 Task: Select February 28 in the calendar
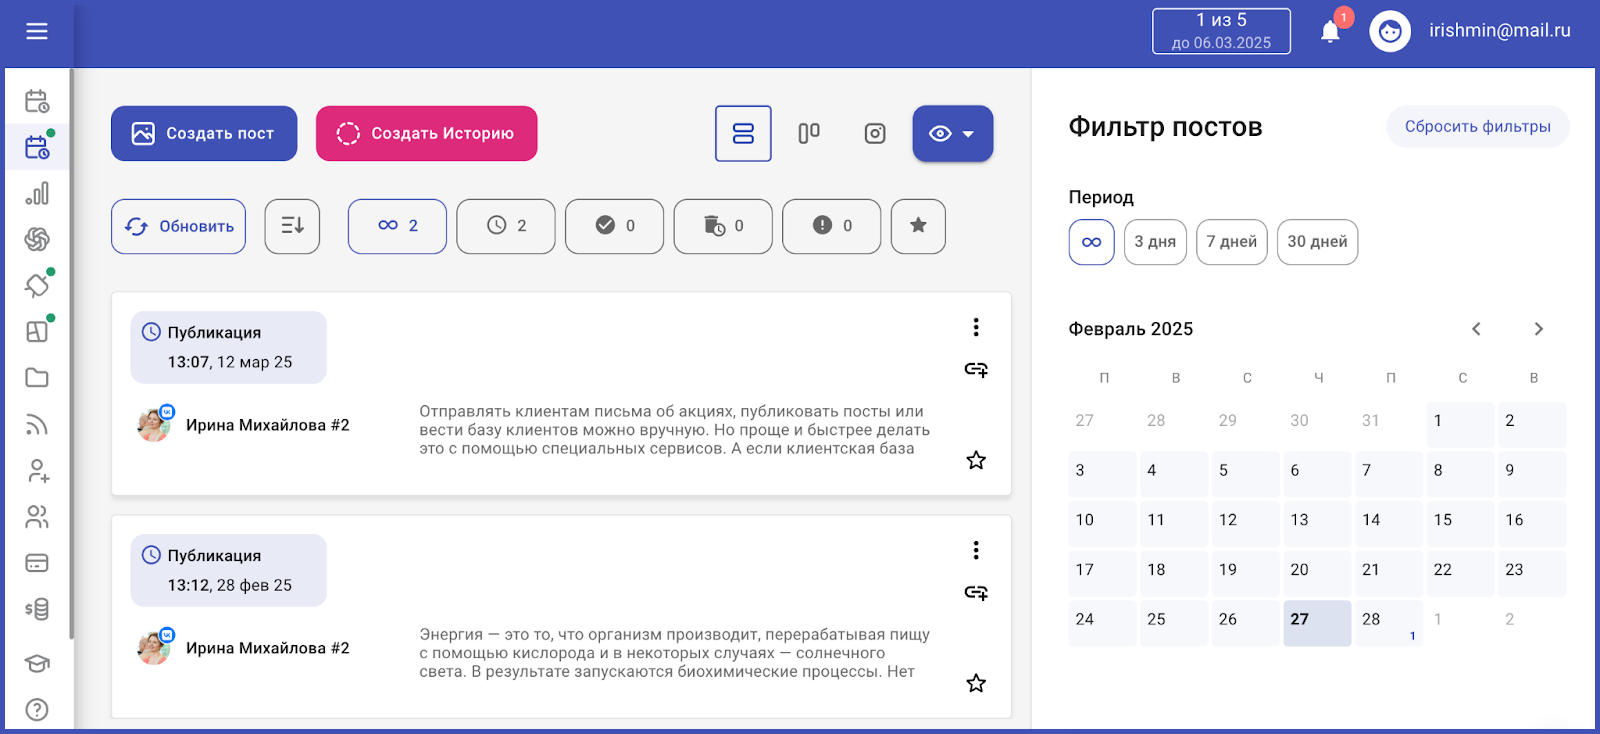(x=1388, y=620)
